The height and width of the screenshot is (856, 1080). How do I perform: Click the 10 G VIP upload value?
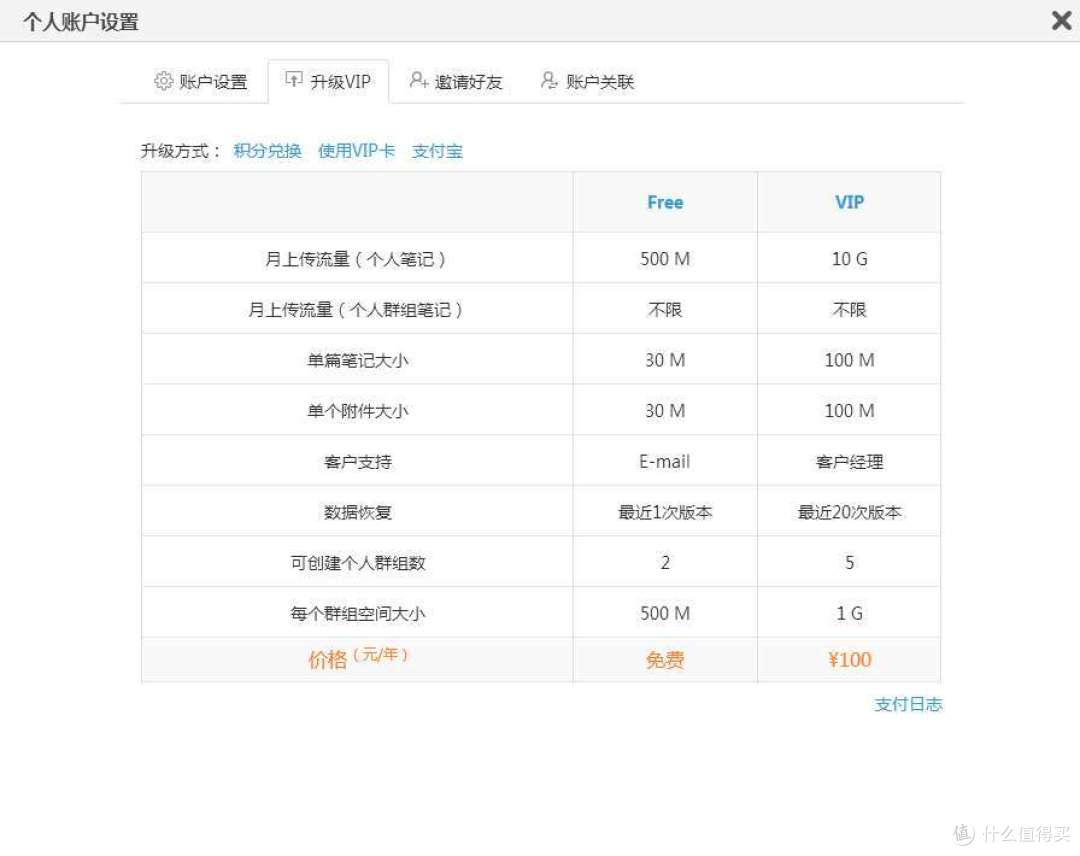point(849,259)
